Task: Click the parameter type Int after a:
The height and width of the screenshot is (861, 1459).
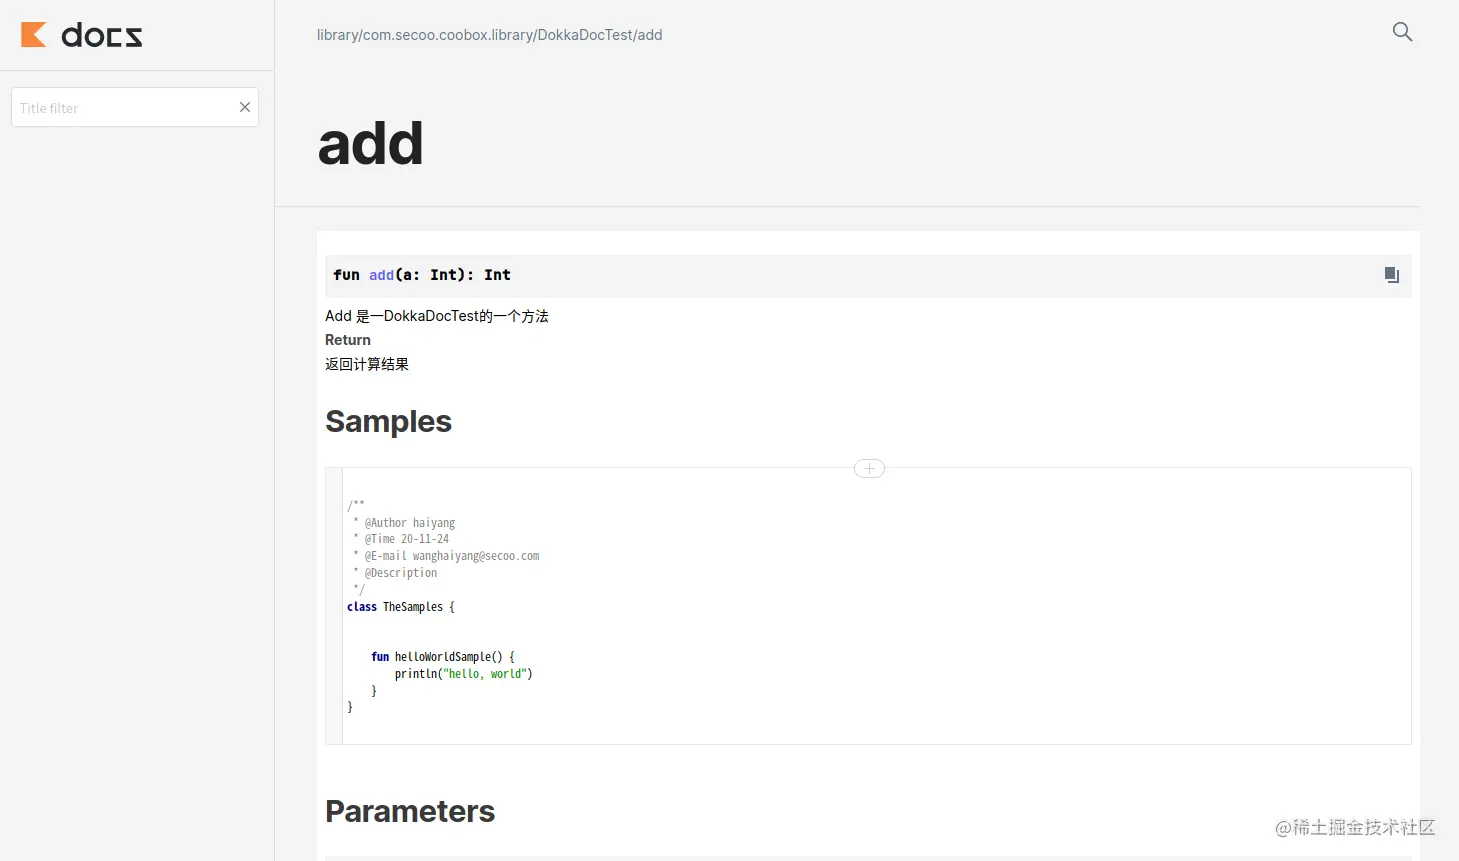Action: coord(444,275)
